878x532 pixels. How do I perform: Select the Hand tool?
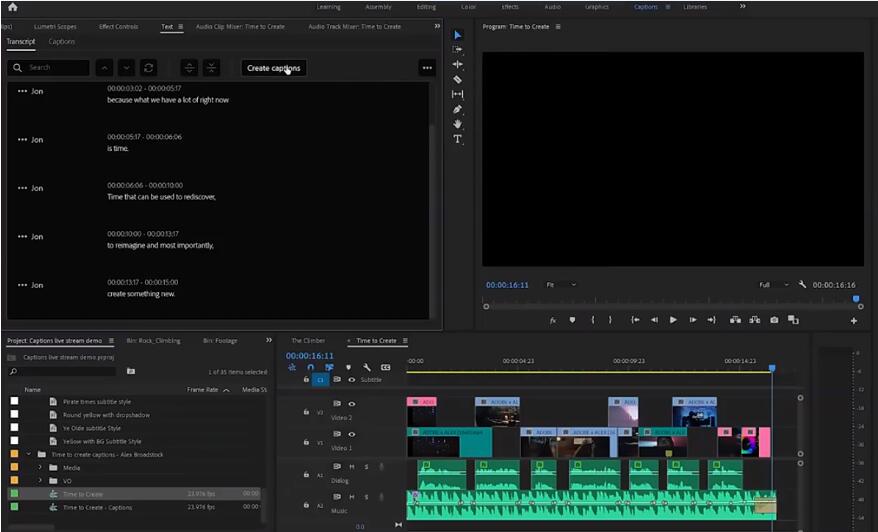pos(457,124)
